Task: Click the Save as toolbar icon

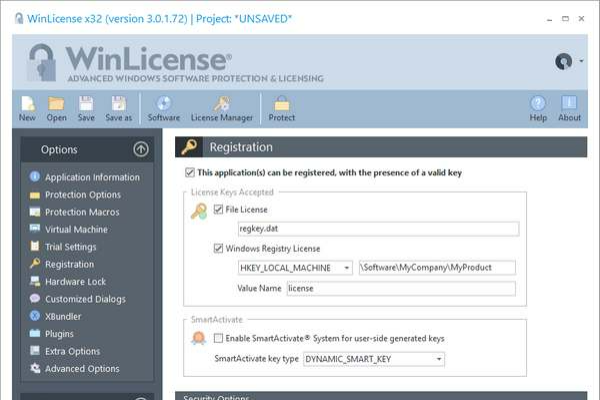Action: click(x=118, y=104)
